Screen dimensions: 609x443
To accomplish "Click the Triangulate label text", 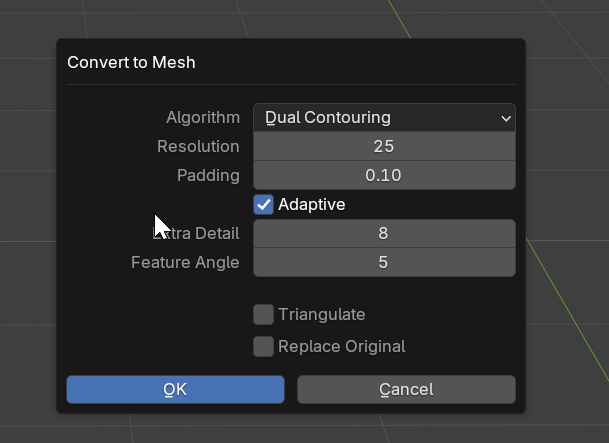I will tap(322, 314).
